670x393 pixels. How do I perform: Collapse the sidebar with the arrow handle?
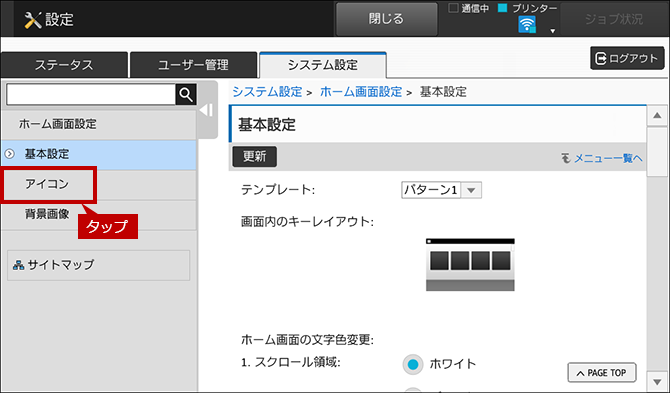207,110
